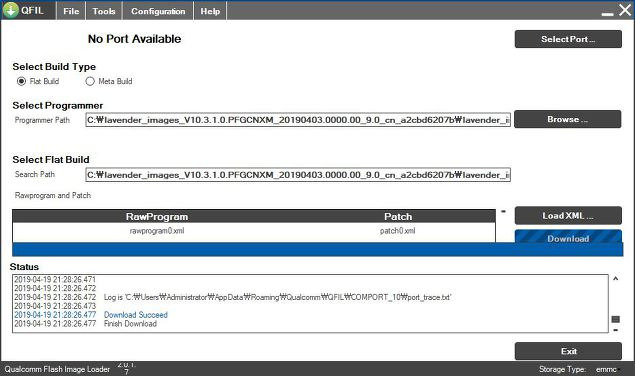The height and width of the screenshot is (376, 635).
Task: Click the Patch column header
Action: tap(398, 216)
